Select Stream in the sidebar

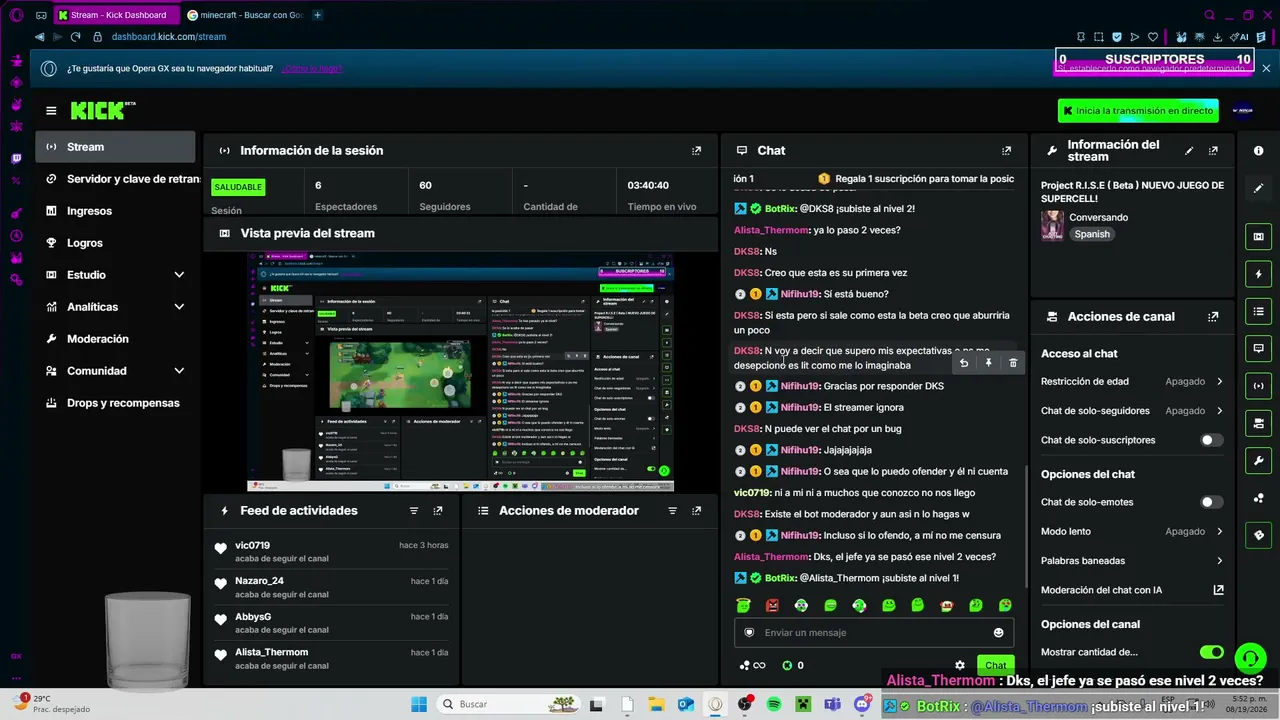(x=115, y=147)
